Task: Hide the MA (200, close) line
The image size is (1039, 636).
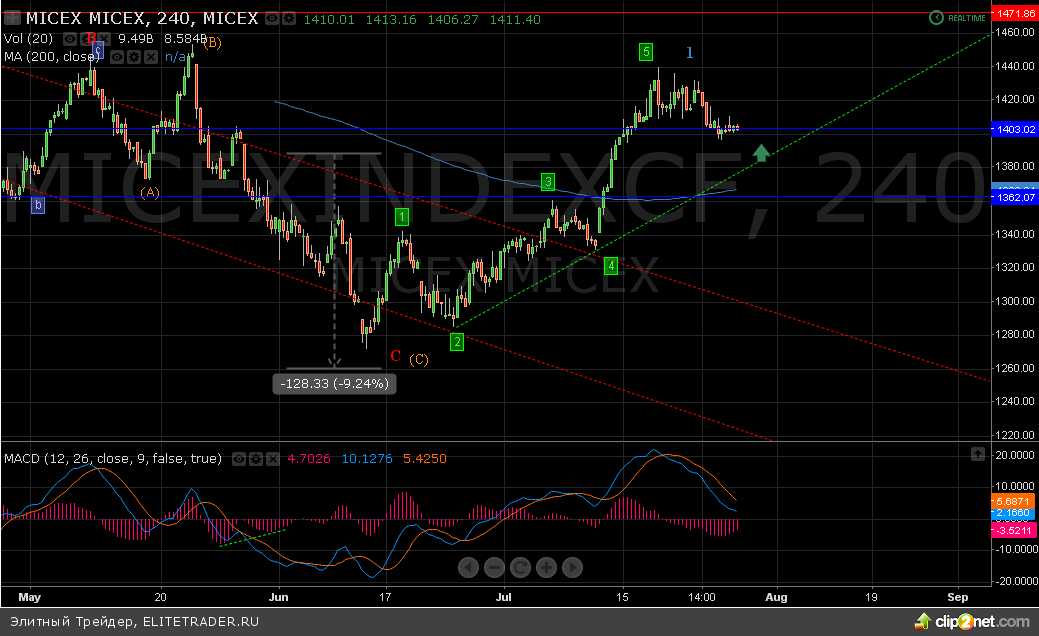Action: (x=117, y=57)
